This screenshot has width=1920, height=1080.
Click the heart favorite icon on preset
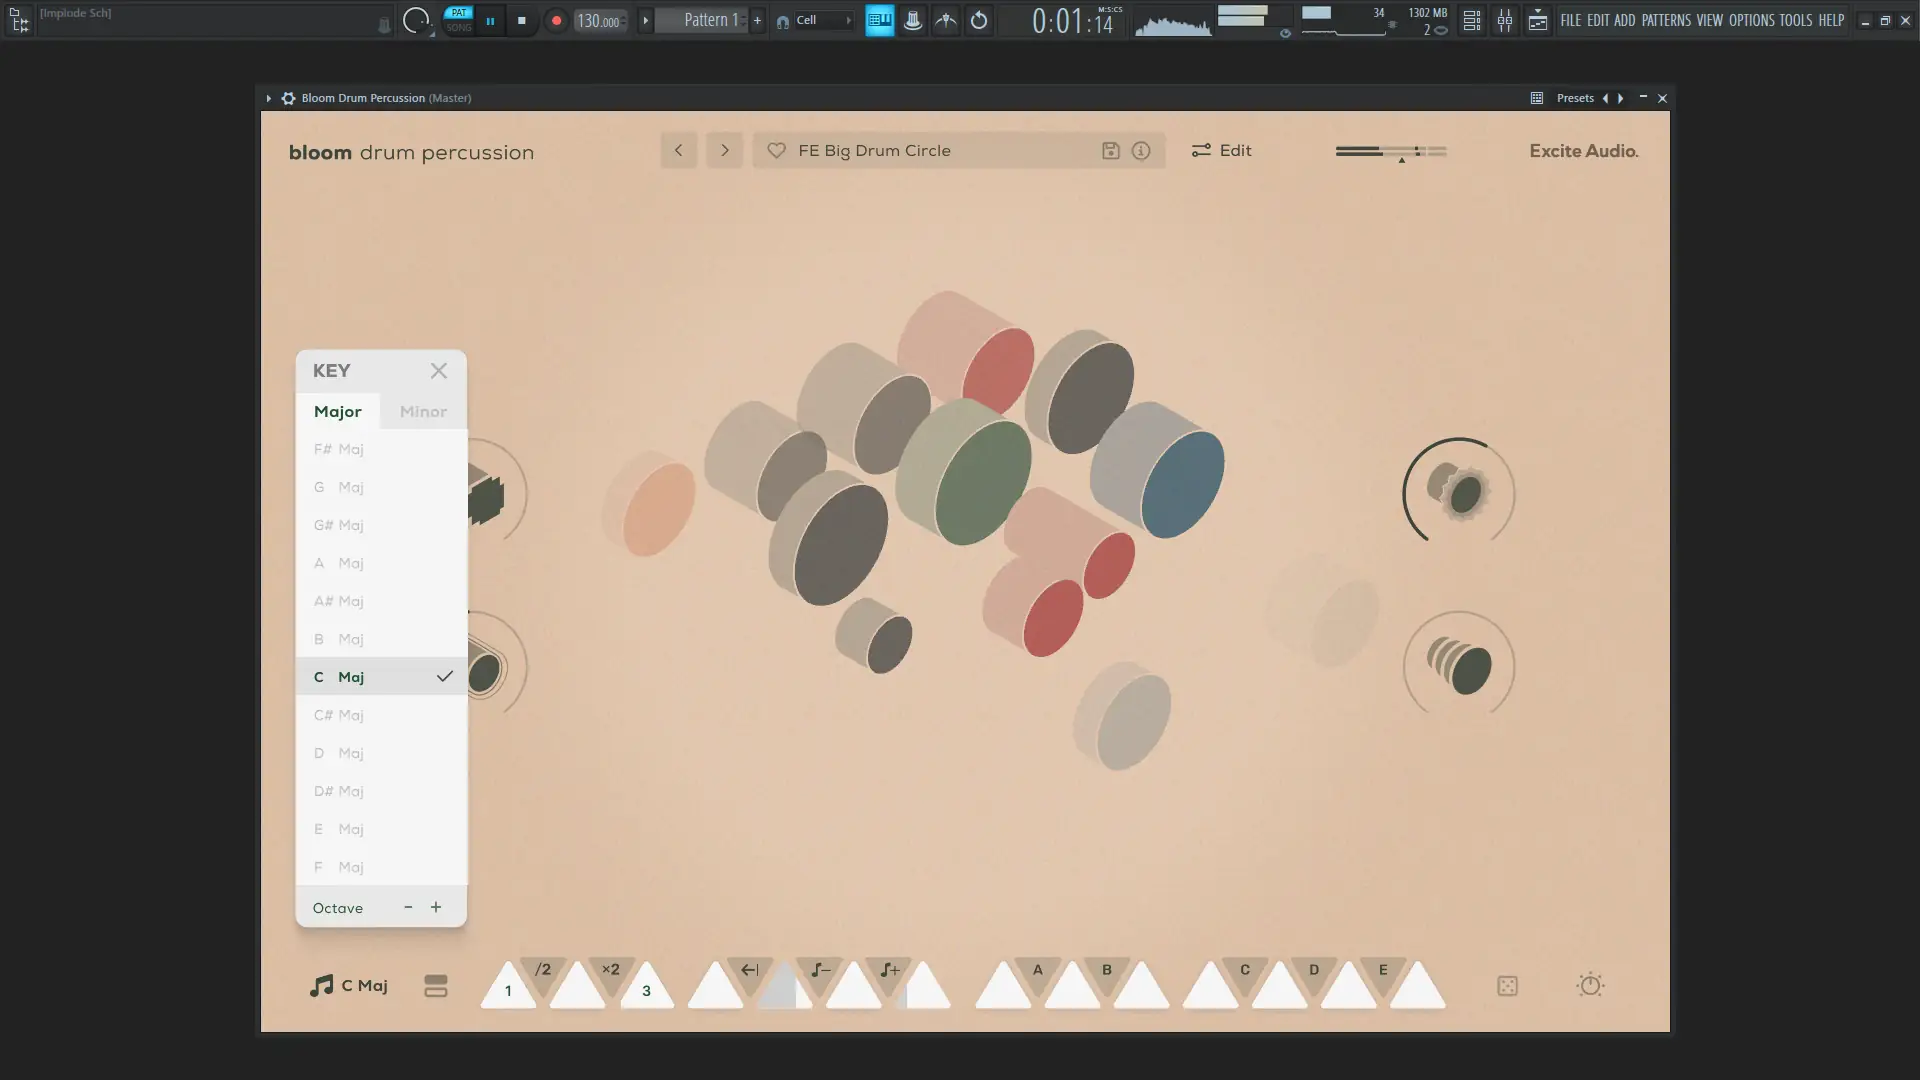click(776, 151)
